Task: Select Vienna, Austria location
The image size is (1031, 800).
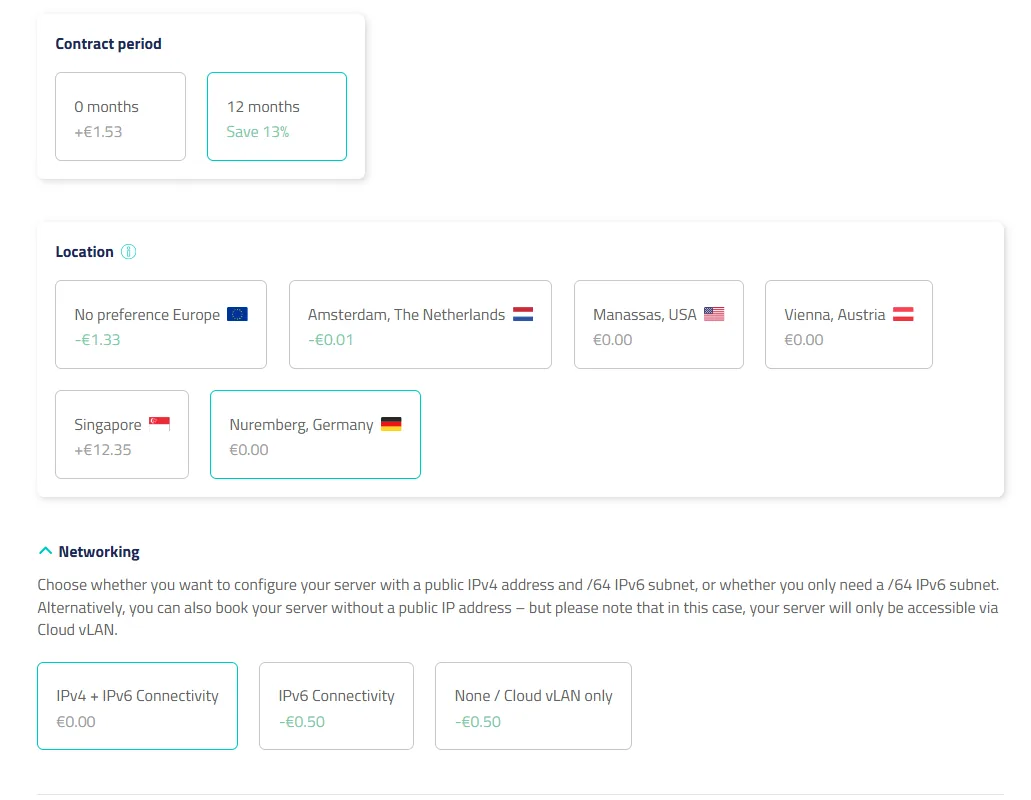Action: (x=849, y=325)
